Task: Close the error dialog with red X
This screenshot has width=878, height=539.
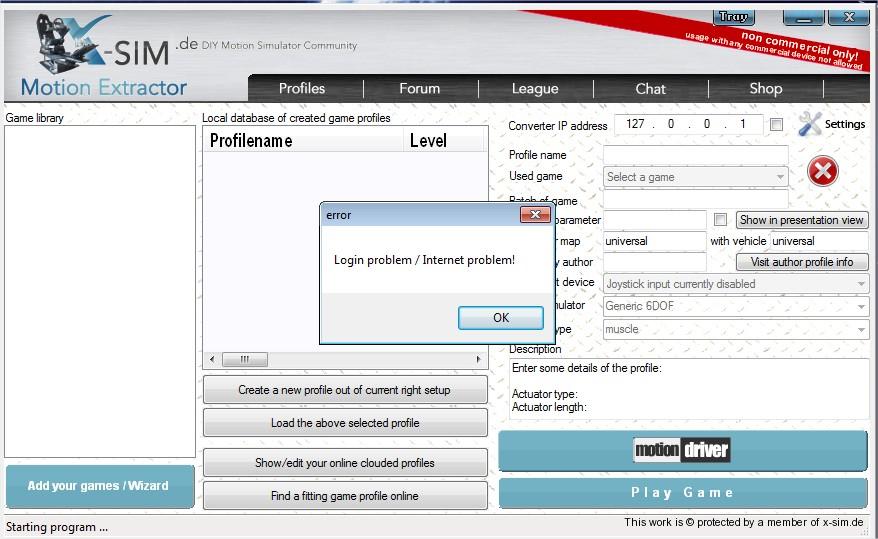Action: [x=535, y=214]
